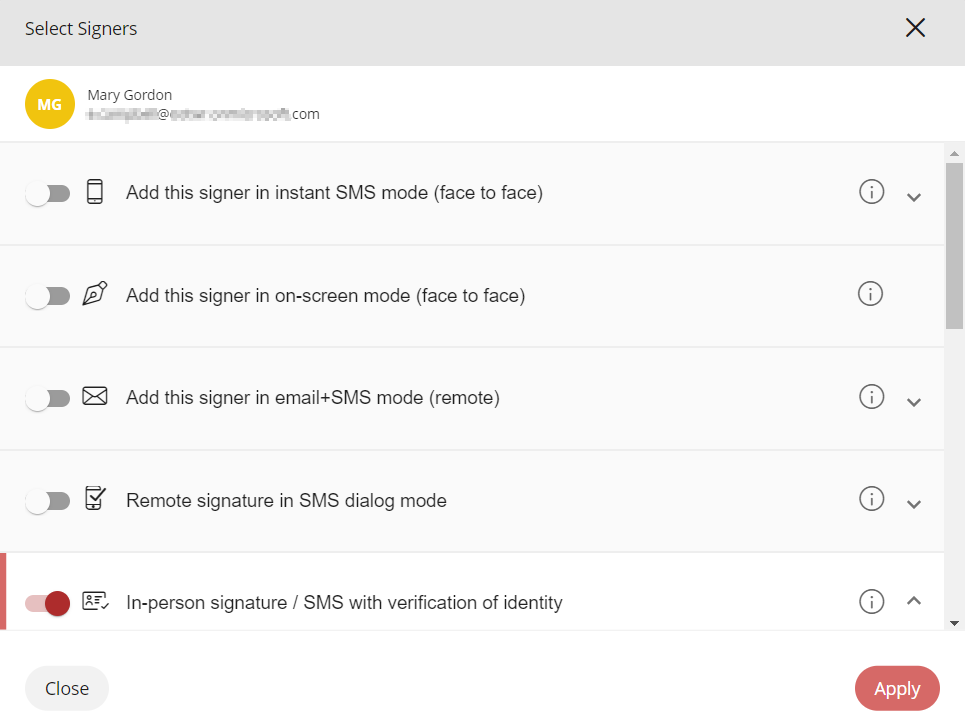Expand the instant SMS mode options
Viewport: 965px width, 722px height.
coord(913,197)
